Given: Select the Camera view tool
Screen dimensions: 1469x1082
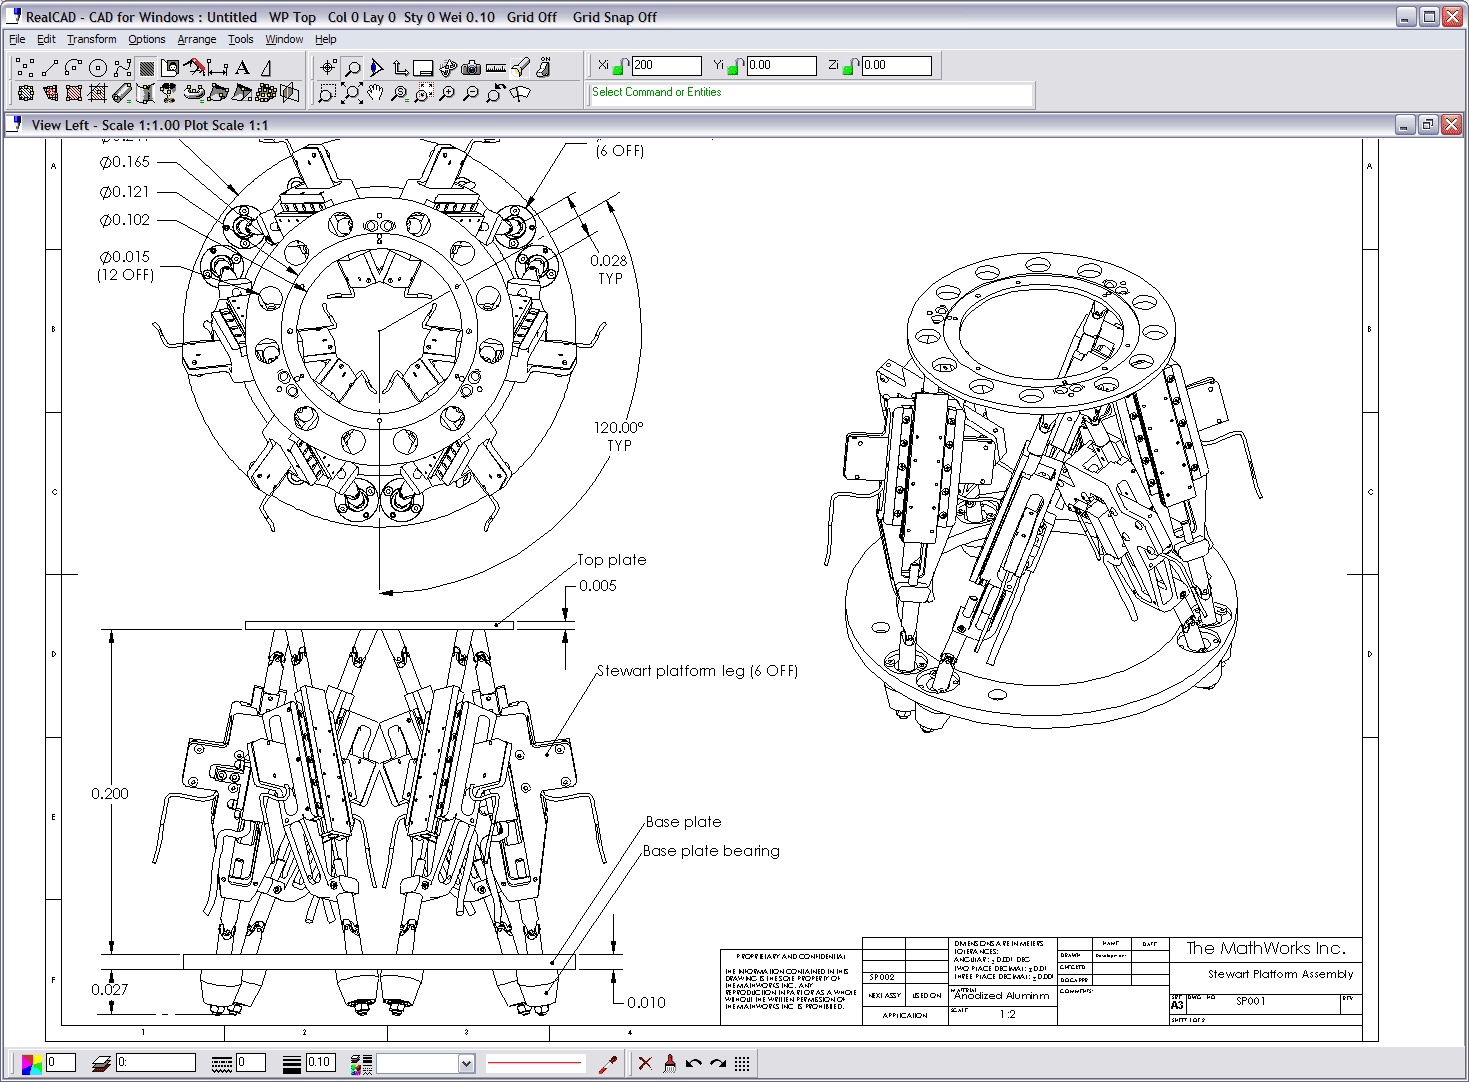Looking at the screenshot, I should click(472, 70).
